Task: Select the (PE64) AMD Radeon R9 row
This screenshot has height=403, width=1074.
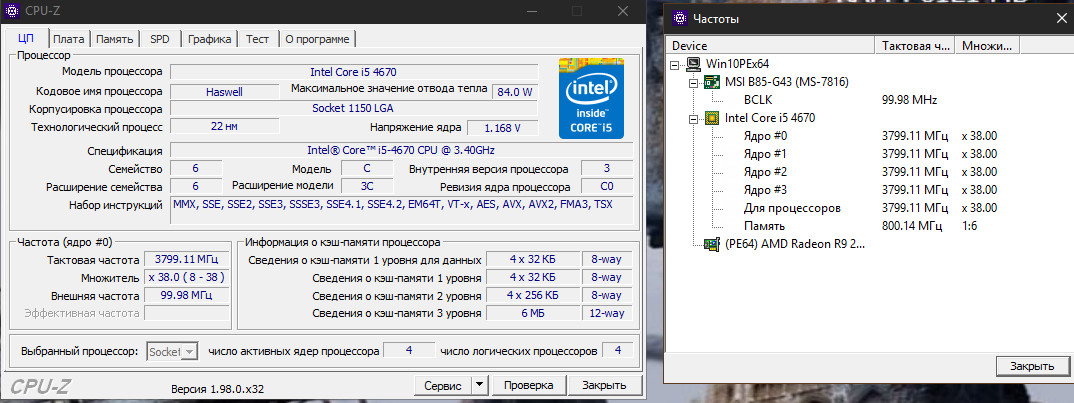Action: click(x=795, y=244)
